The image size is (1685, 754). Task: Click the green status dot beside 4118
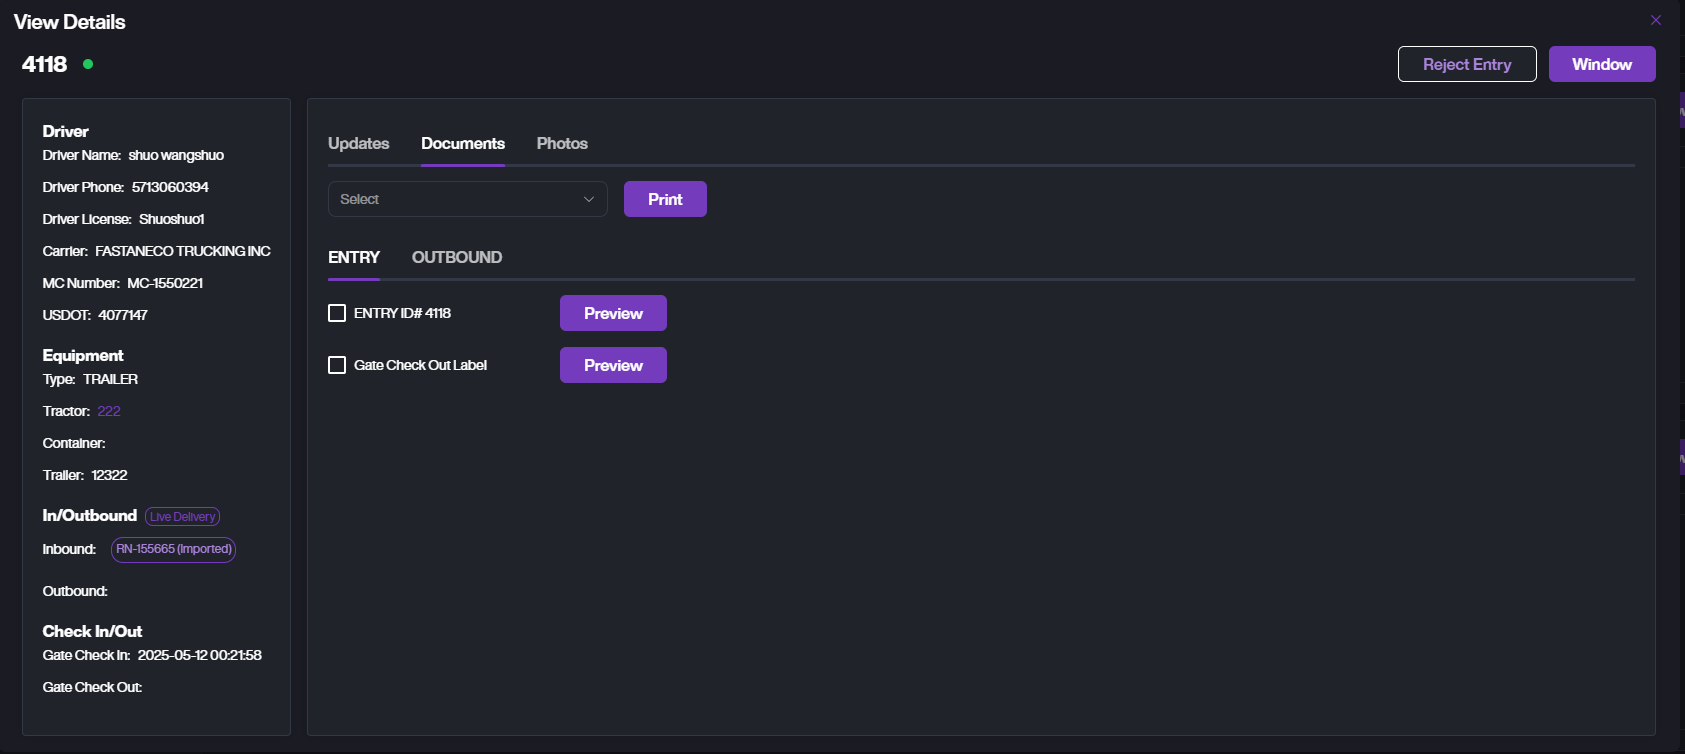point(88,64)
